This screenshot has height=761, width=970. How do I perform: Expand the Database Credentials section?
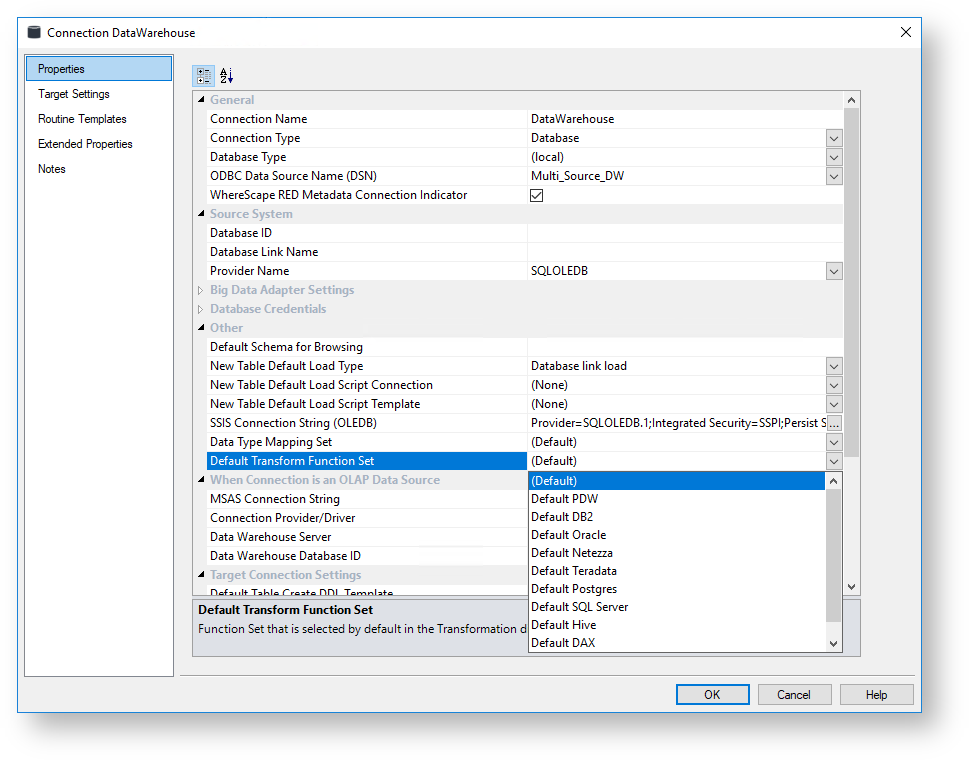(x=200, y=309)
